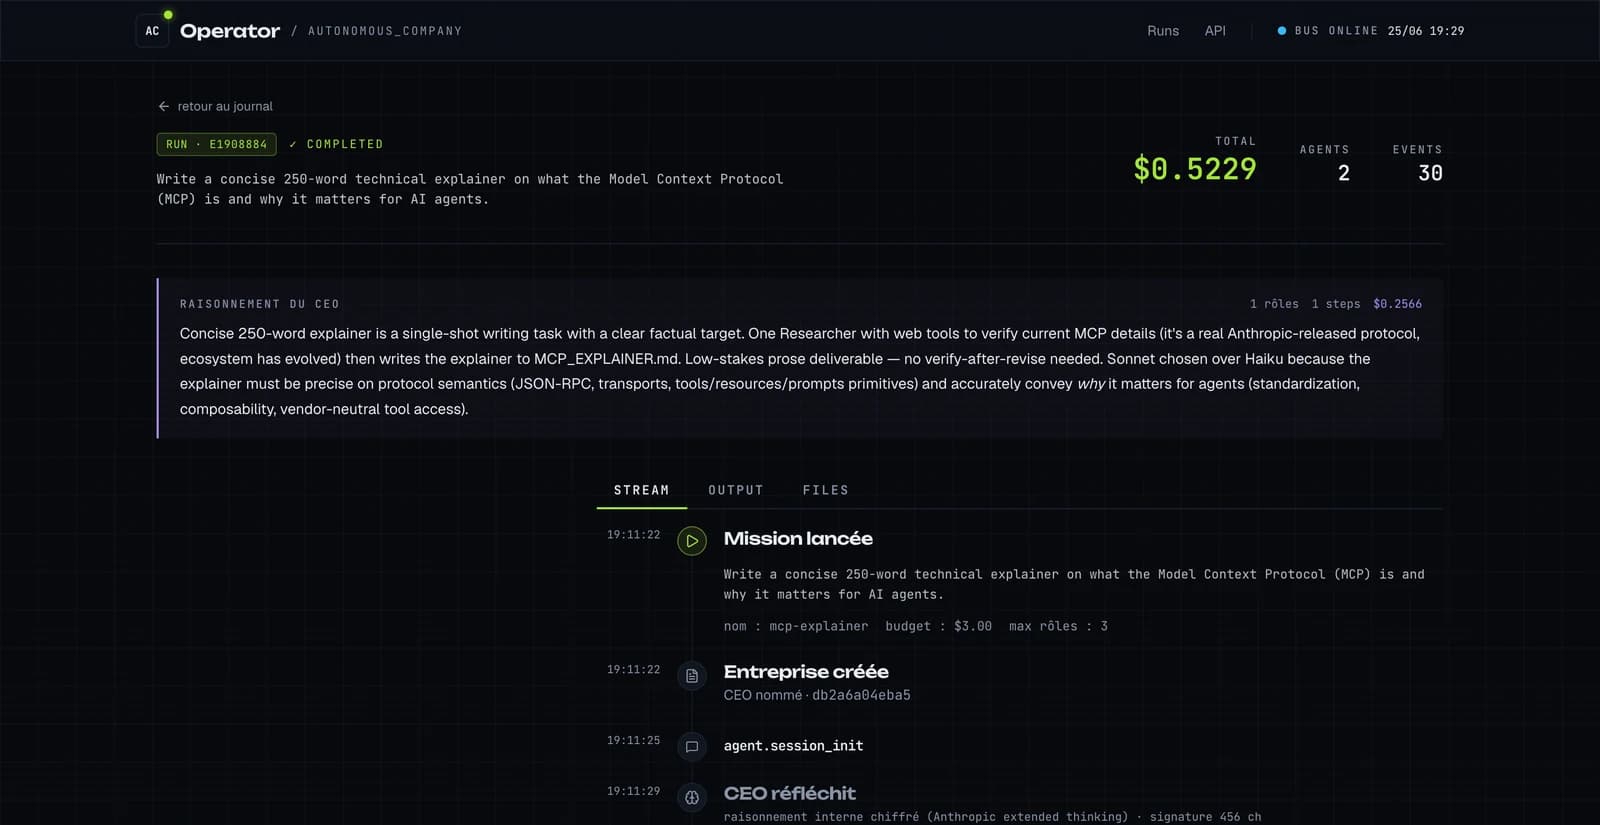
Task: Click the CEO réfléchit brain icon
Action: (x=692, y=798)
